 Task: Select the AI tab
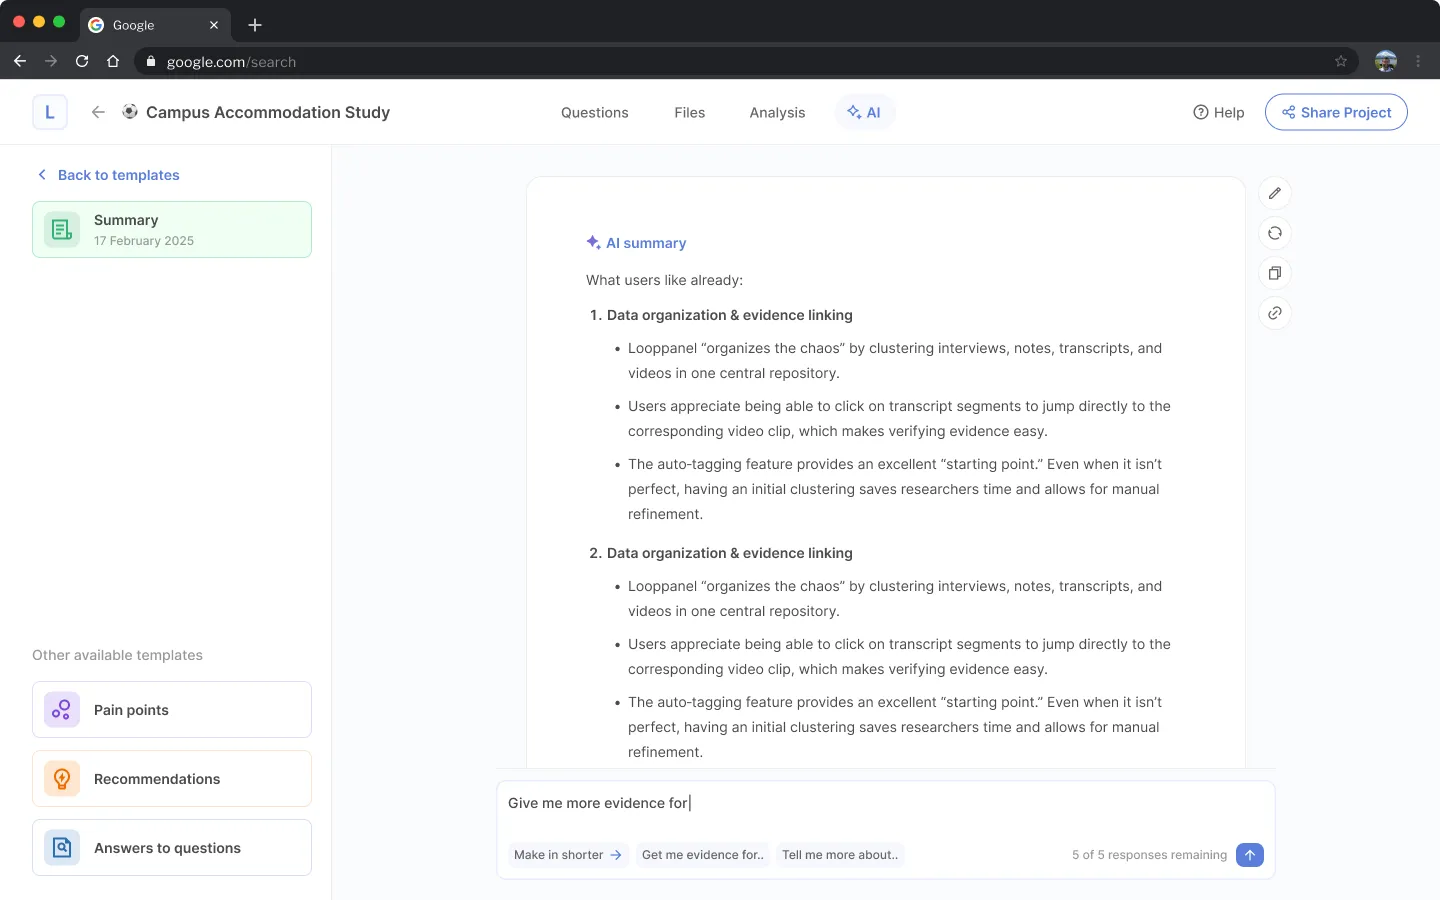(x=865, y=112)
